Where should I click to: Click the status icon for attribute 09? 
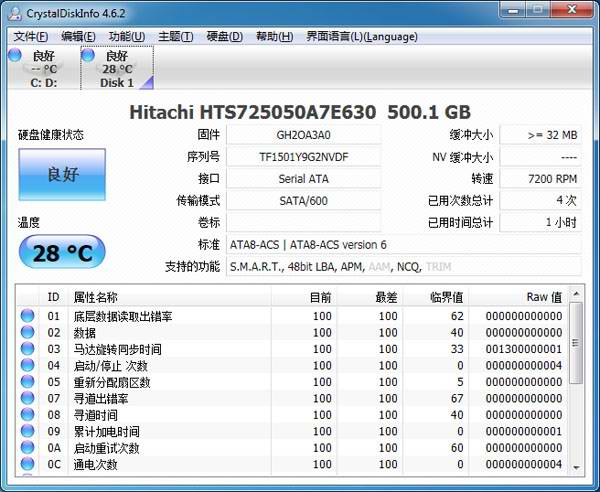point(27,431)
